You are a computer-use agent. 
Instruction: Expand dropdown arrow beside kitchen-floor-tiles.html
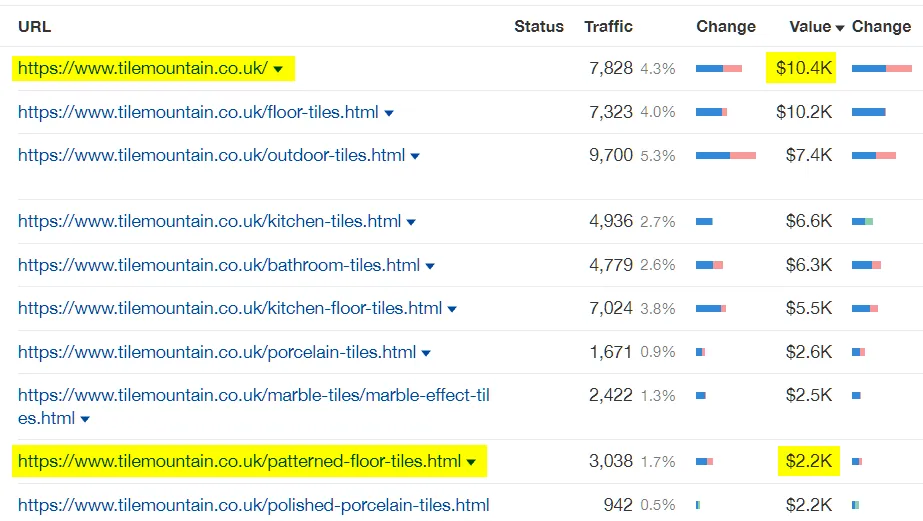(x=452, y=310)
